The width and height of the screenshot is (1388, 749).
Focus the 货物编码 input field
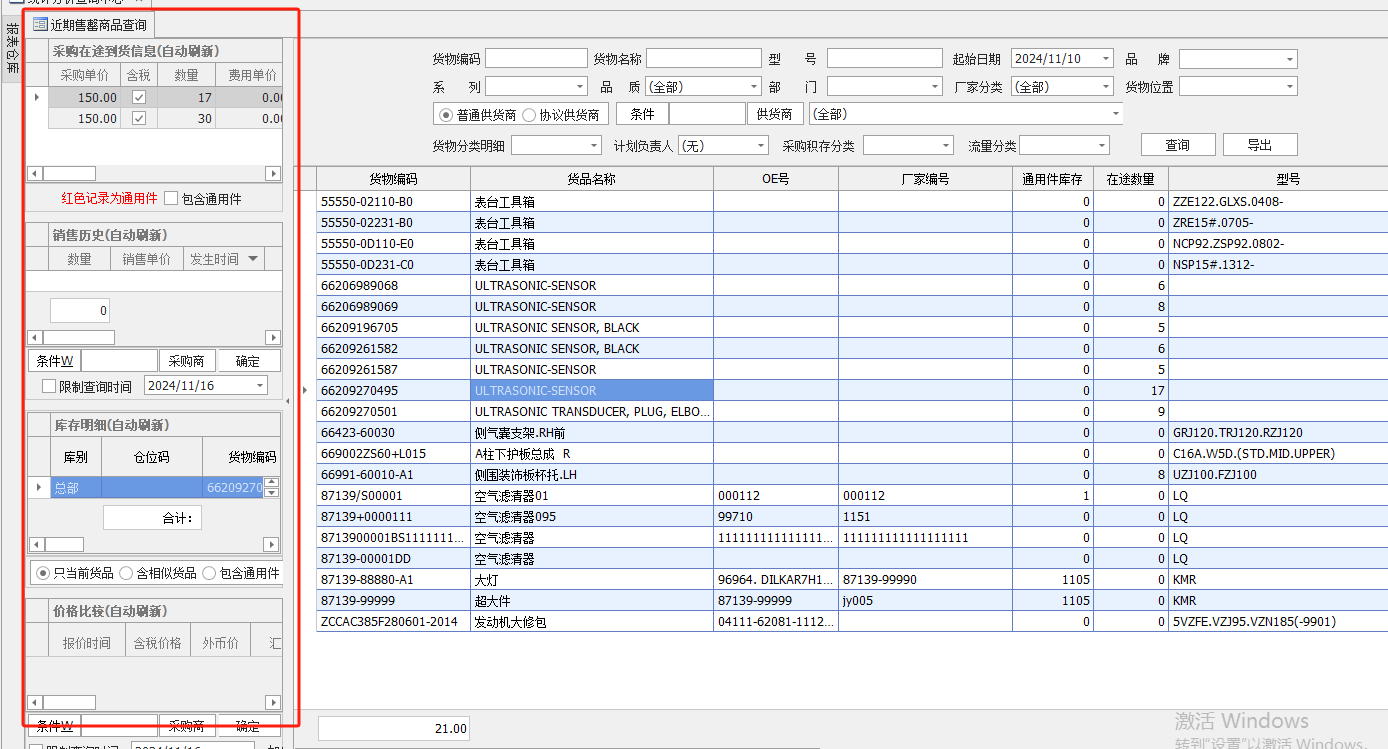(537, 59)
